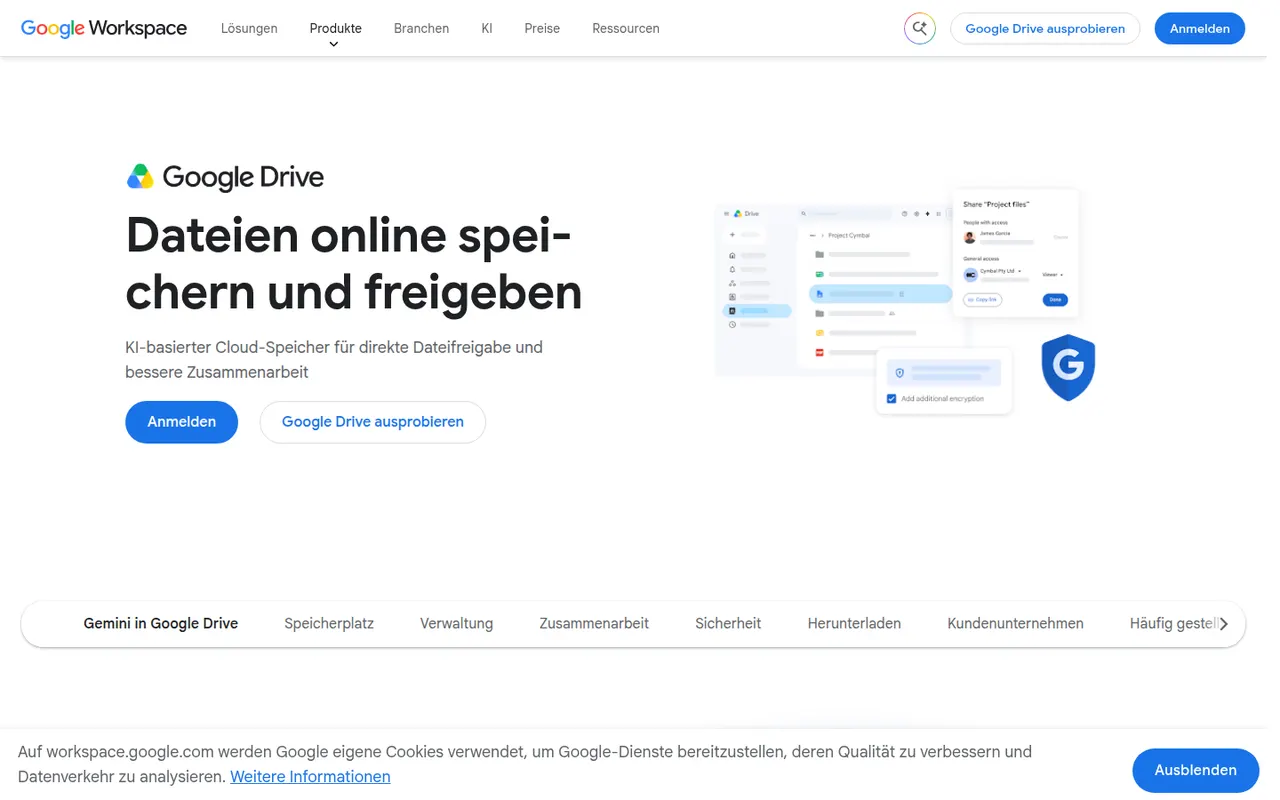
Task: Click the blue G security shield
Action: pyautogui.click(x=1068, y=367)
